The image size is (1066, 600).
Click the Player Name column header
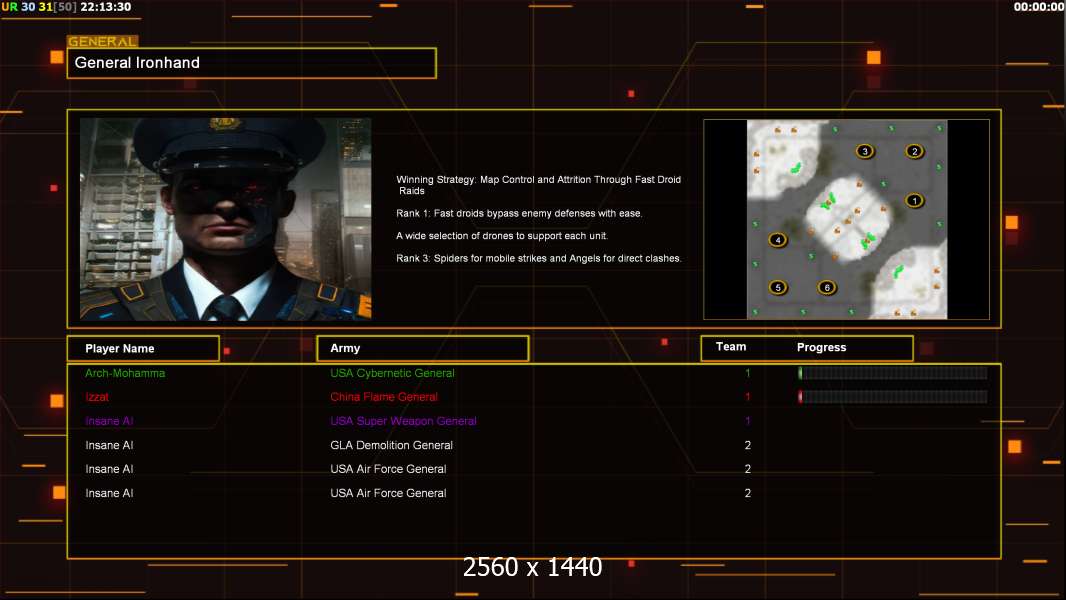[x=143, y=349]
